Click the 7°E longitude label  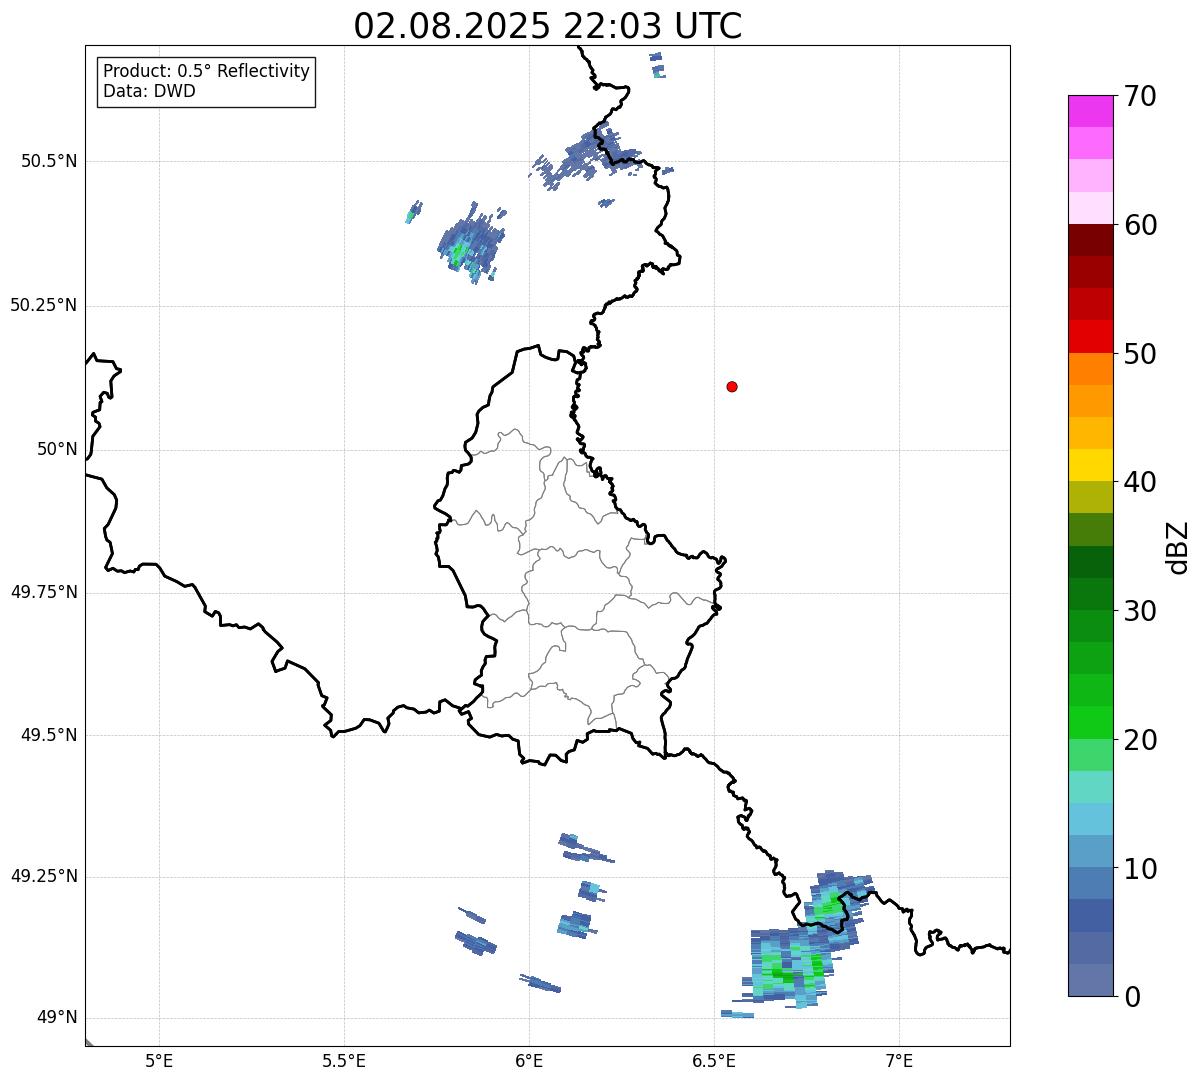[x=899, y=1062]
